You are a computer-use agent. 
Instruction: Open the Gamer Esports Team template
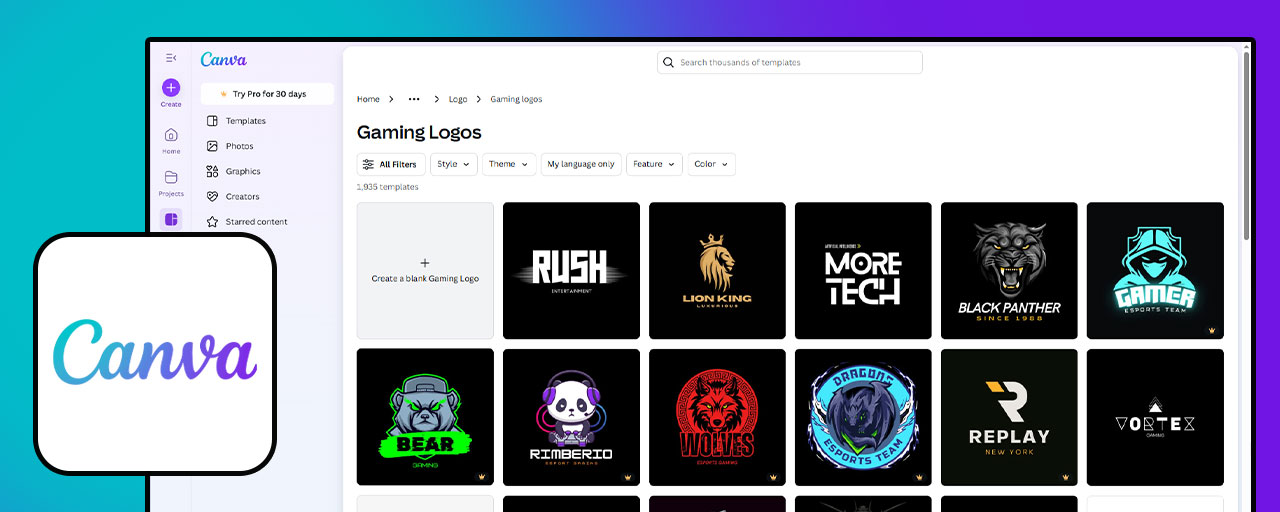tap(1155, 271)
